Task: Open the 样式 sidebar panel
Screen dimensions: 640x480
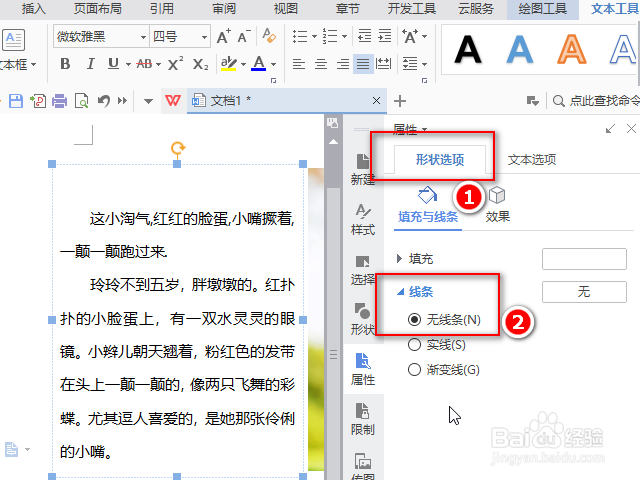Action: [x=363, y=219]
